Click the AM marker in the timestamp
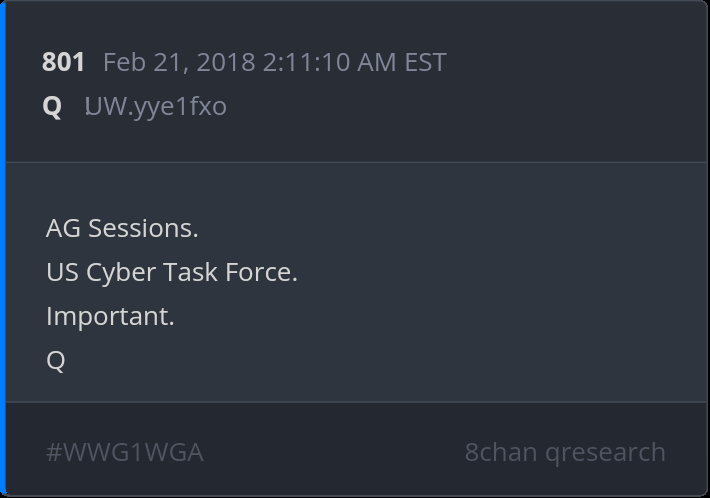 coord(379,62)
